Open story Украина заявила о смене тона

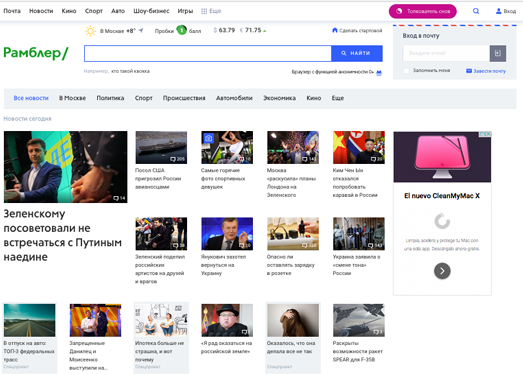357,265
